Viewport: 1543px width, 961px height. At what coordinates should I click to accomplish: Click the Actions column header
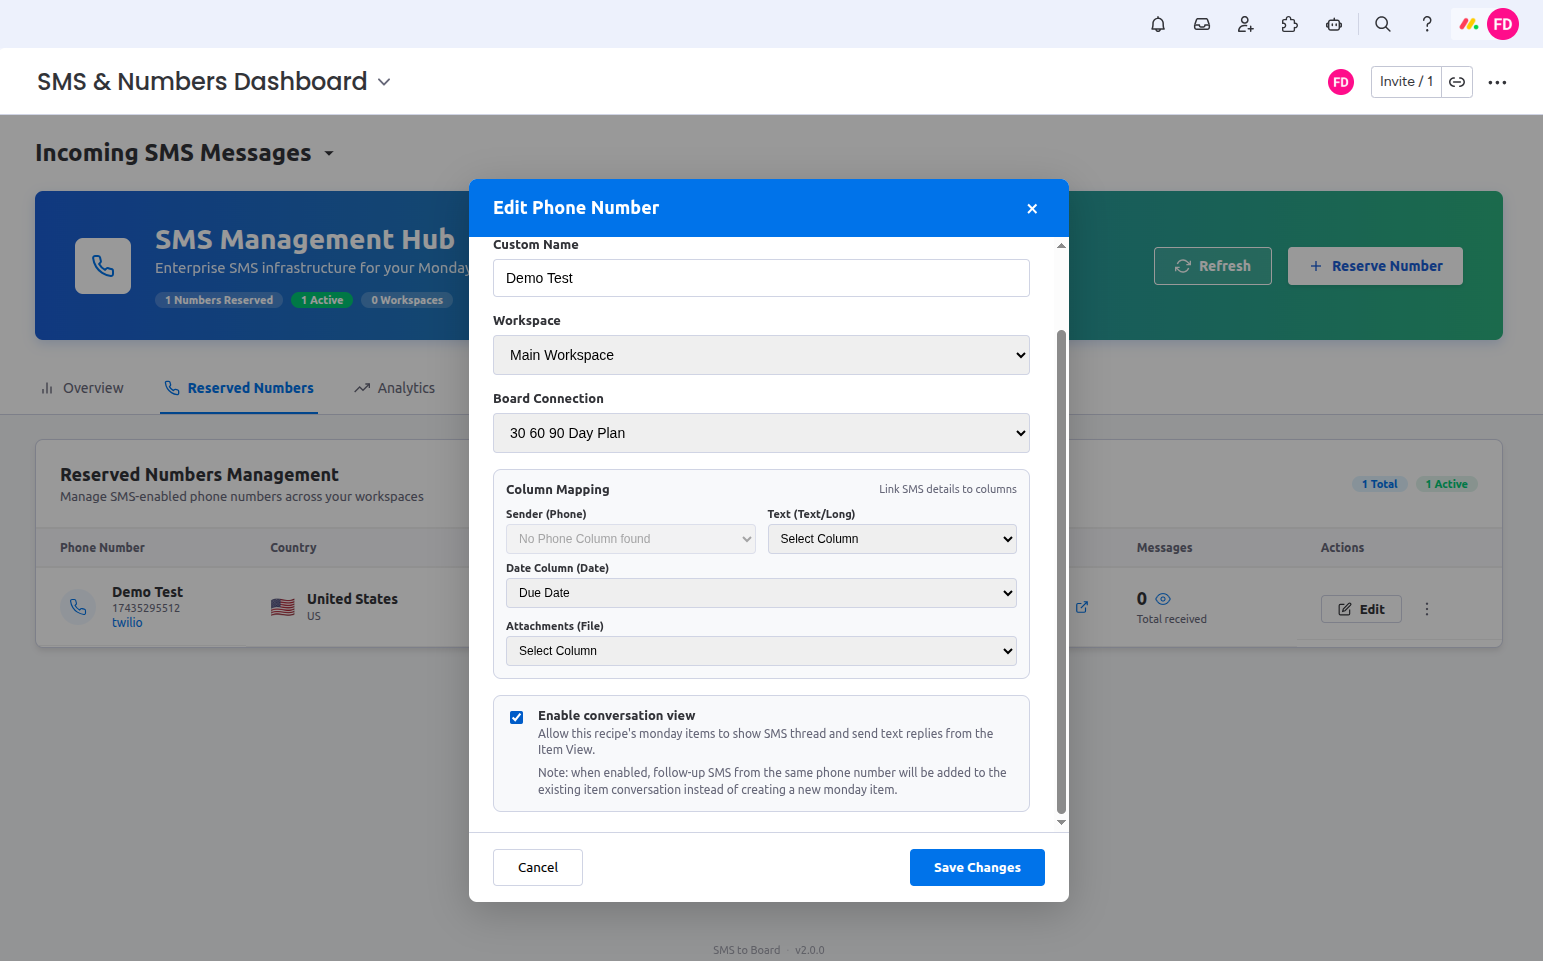[x=1342, y=548]
